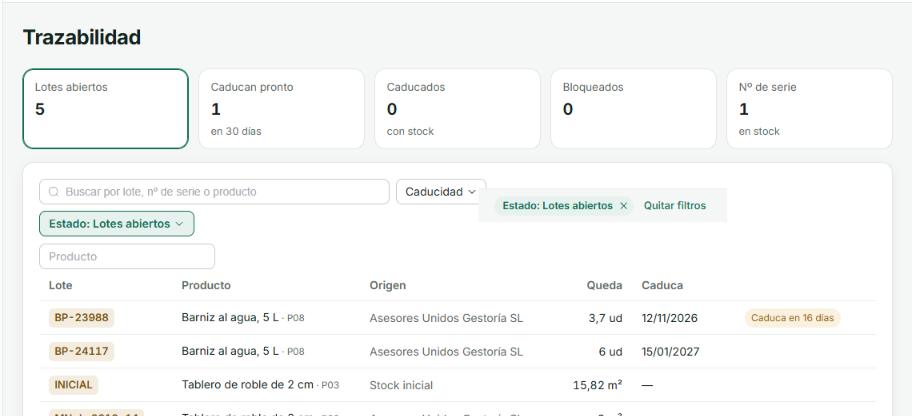
Task: Open lot BP-24117 badge
Action: click(x=81, y=352)
